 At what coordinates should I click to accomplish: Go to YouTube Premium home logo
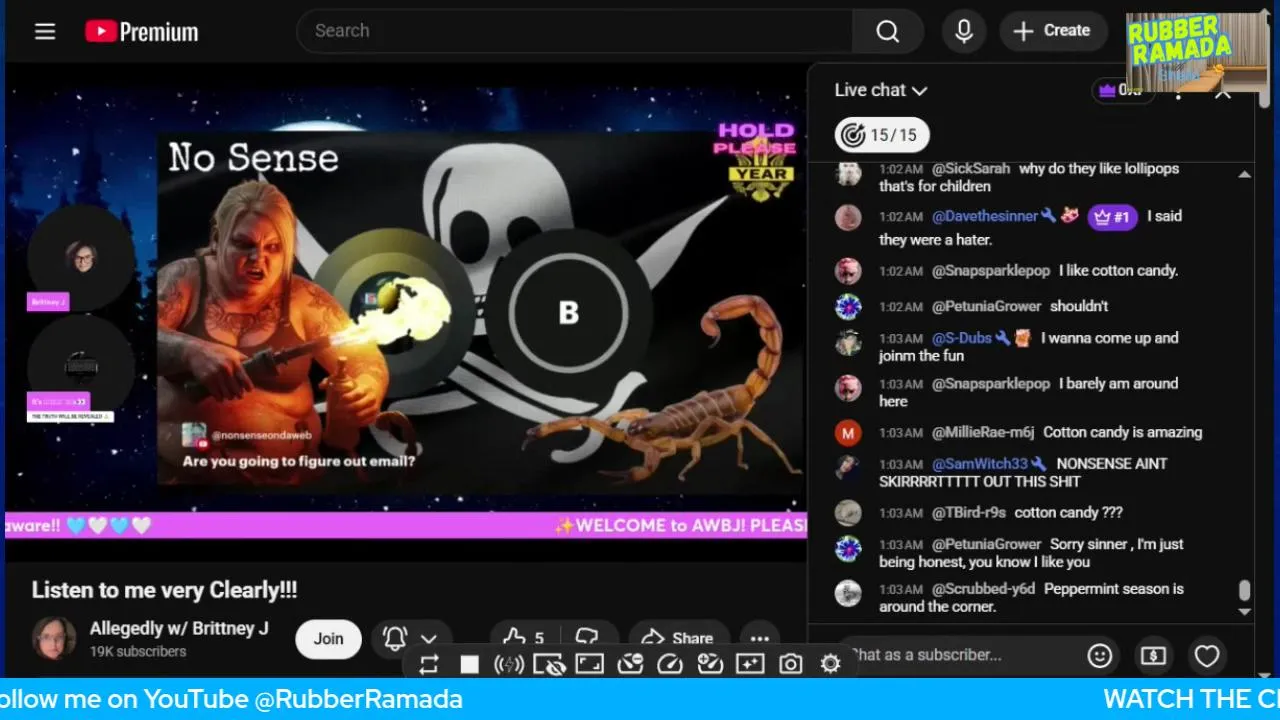coord(141,32)
